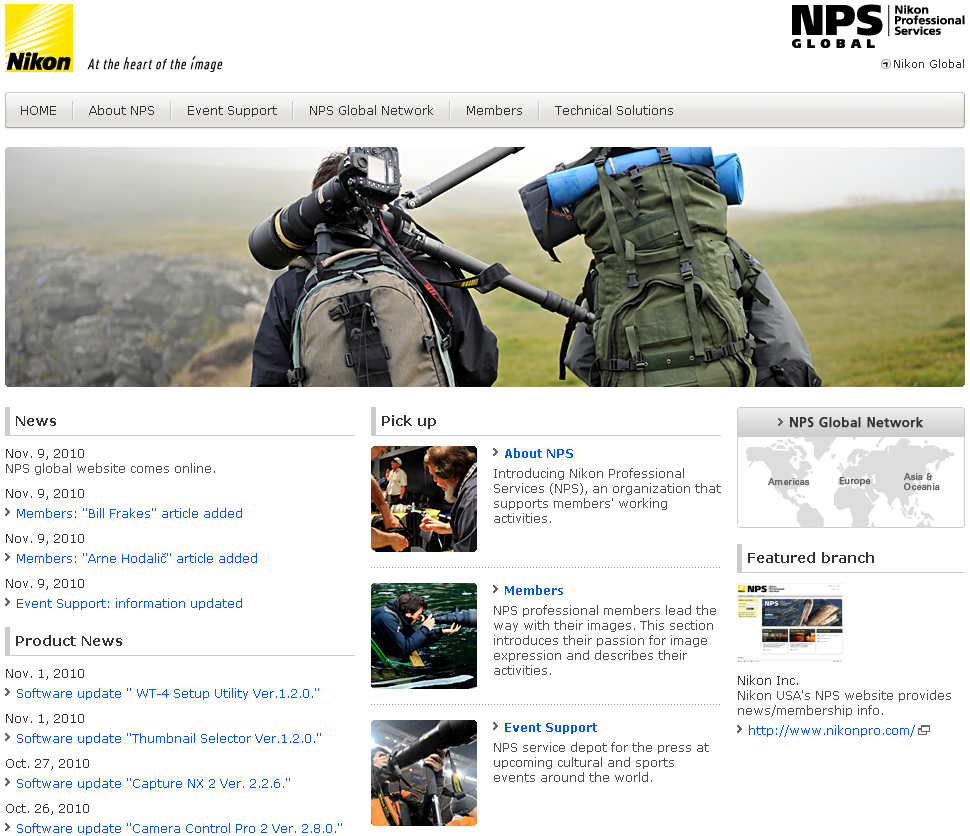
Task: Select Asia & Oceania on the map
Action: [920, 481]
